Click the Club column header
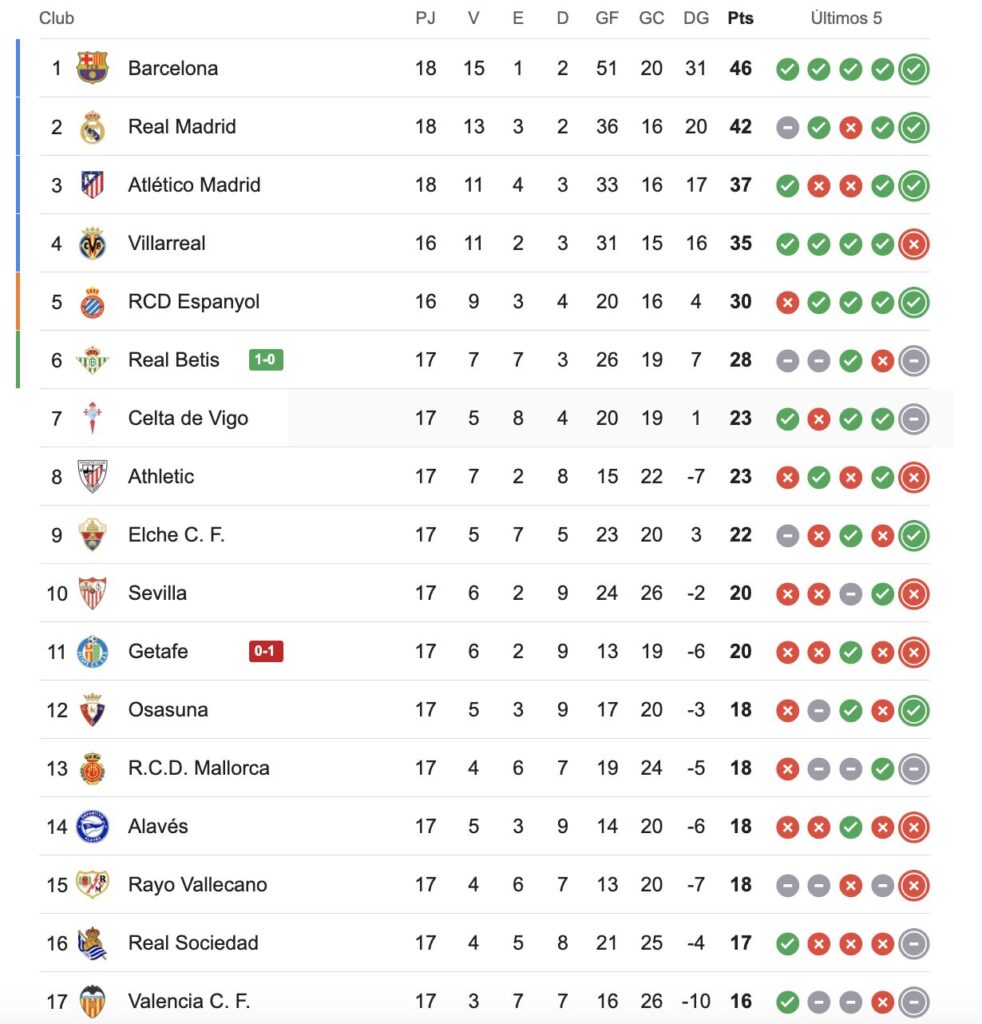 click(57, 18)
